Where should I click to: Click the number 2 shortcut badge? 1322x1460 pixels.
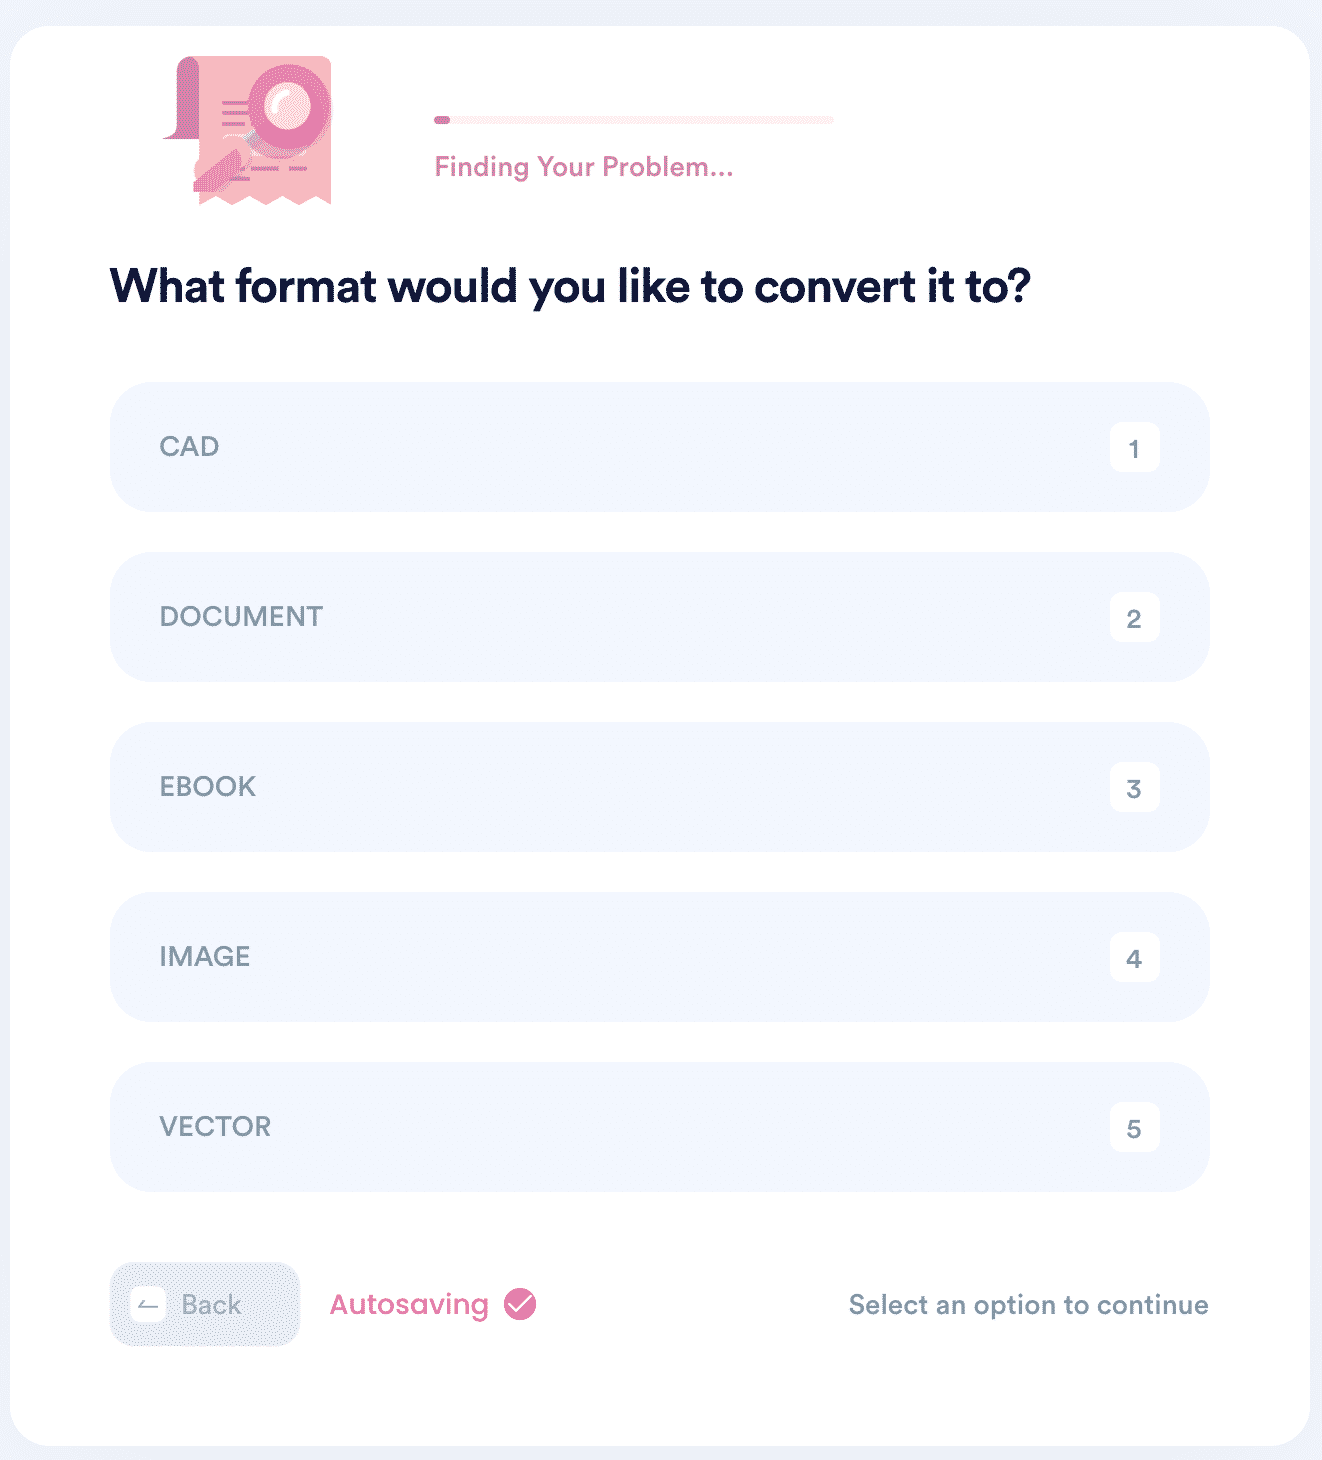click(x=1134, y=617)
